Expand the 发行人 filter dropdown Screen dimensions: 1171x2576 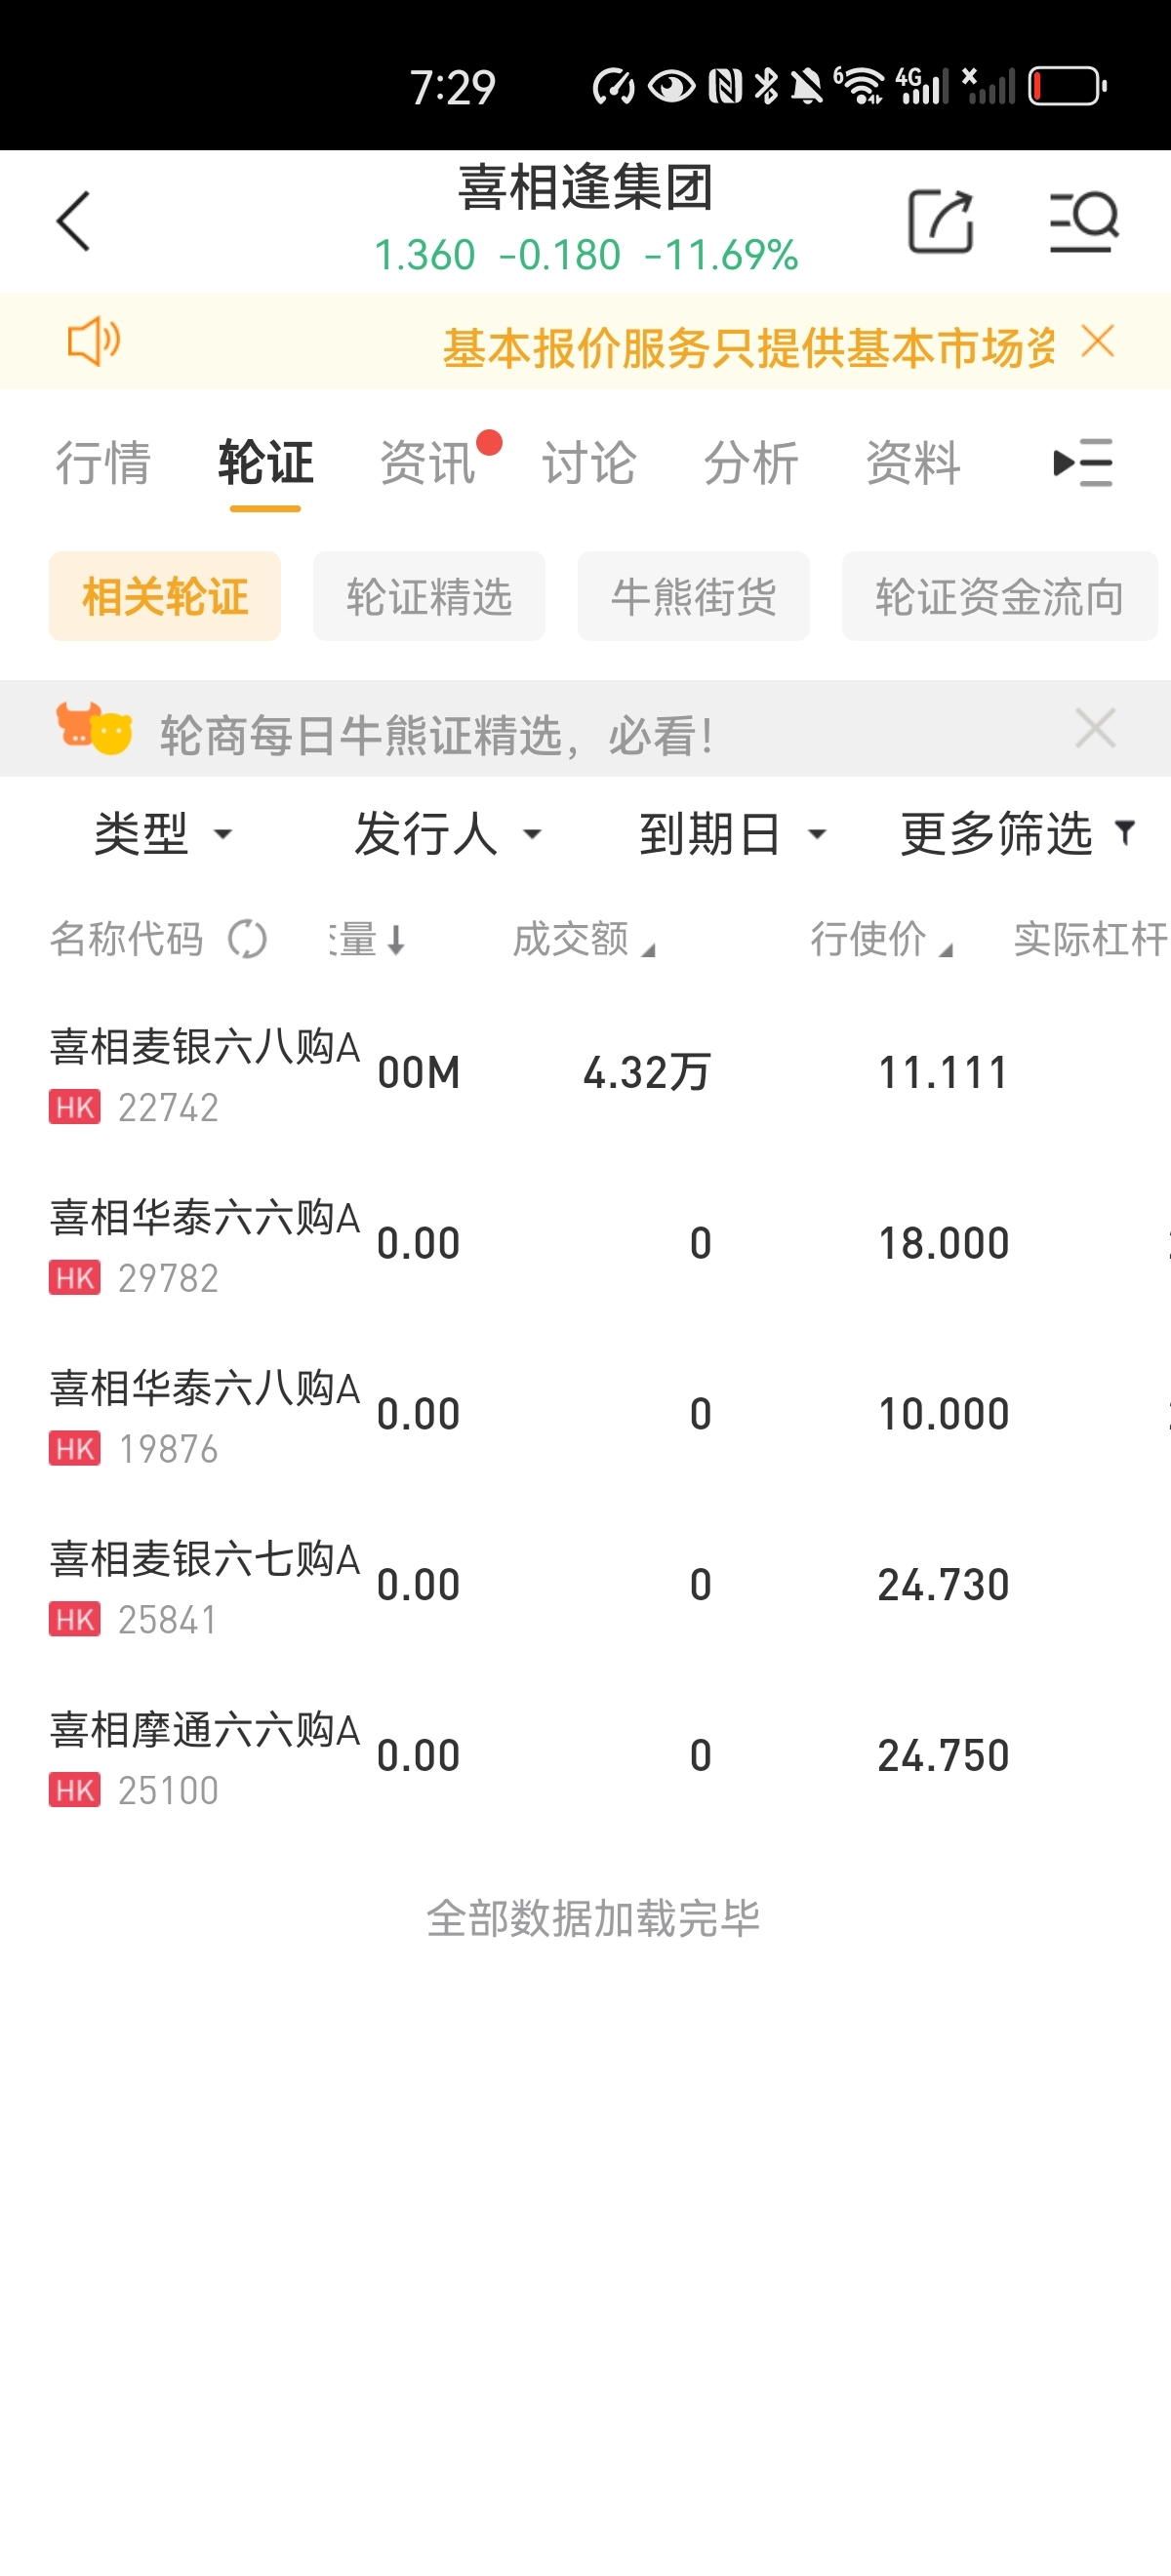point(447,833)
